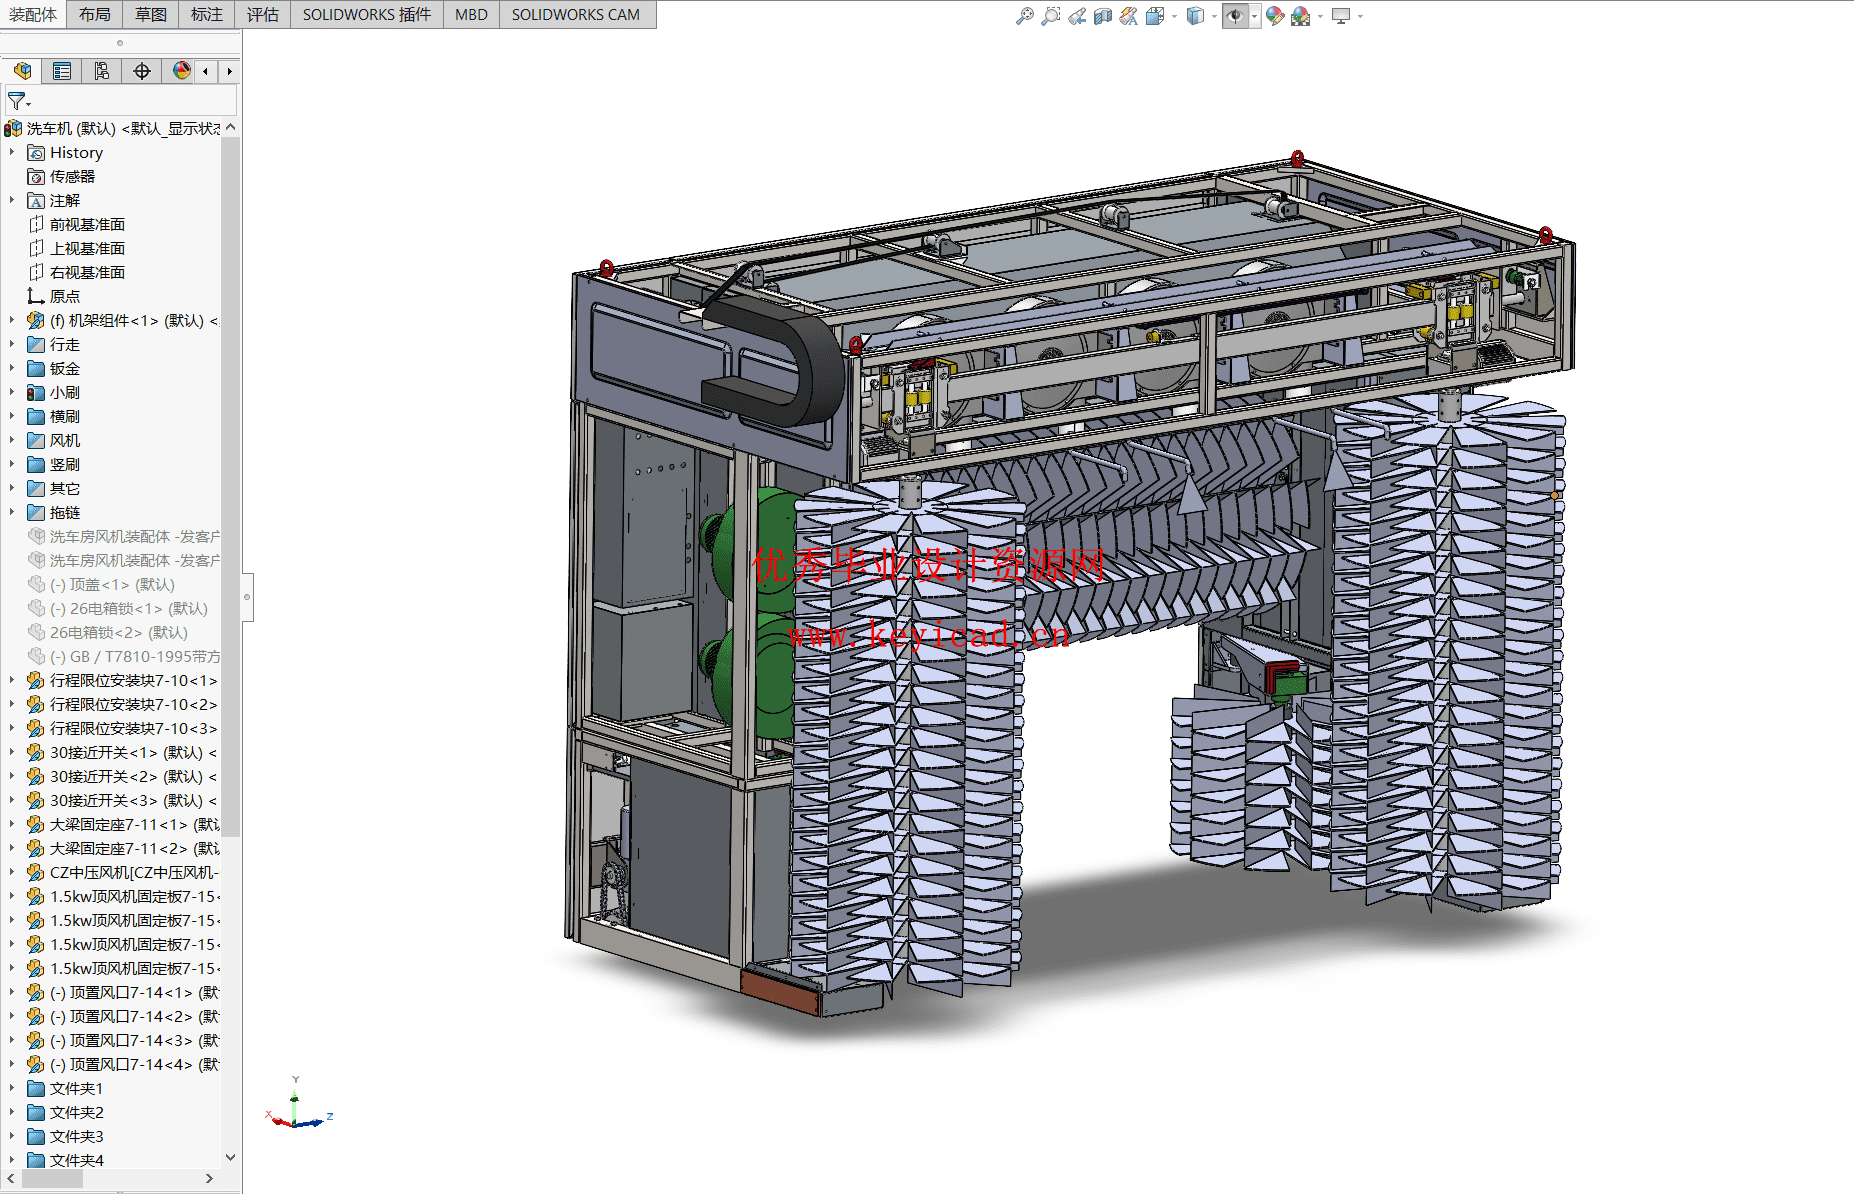The height and width of the screenshot is (1194, 1854).
Task: Open the Hide/Show Items dropdown arrow
Action: point(1254,17)
